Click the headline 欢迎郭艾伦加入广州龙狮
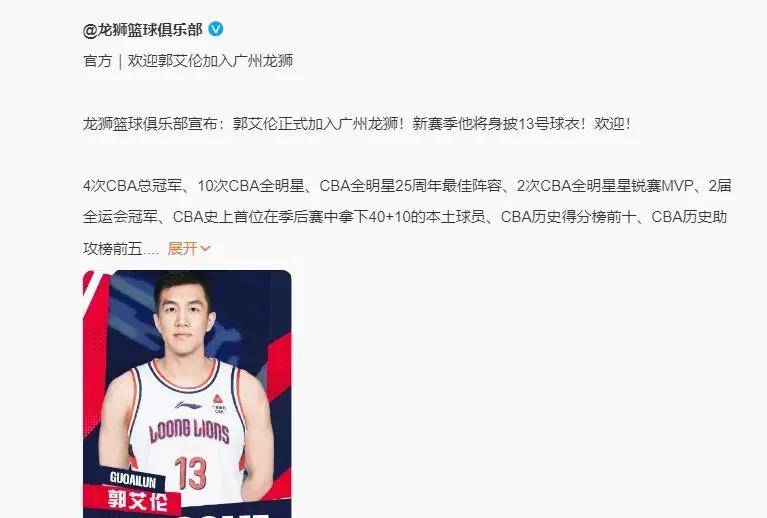This screenshot has height=518, width=767. (210, 61)
